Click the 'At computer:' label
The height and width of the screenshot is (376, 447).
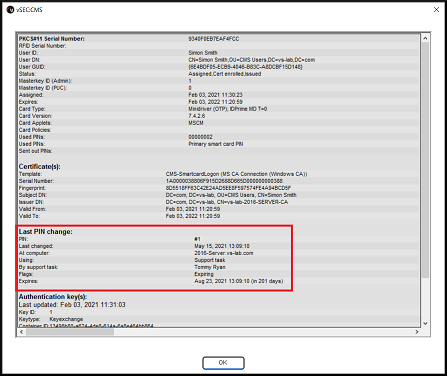pyautogui.click(x=34, y=253)
